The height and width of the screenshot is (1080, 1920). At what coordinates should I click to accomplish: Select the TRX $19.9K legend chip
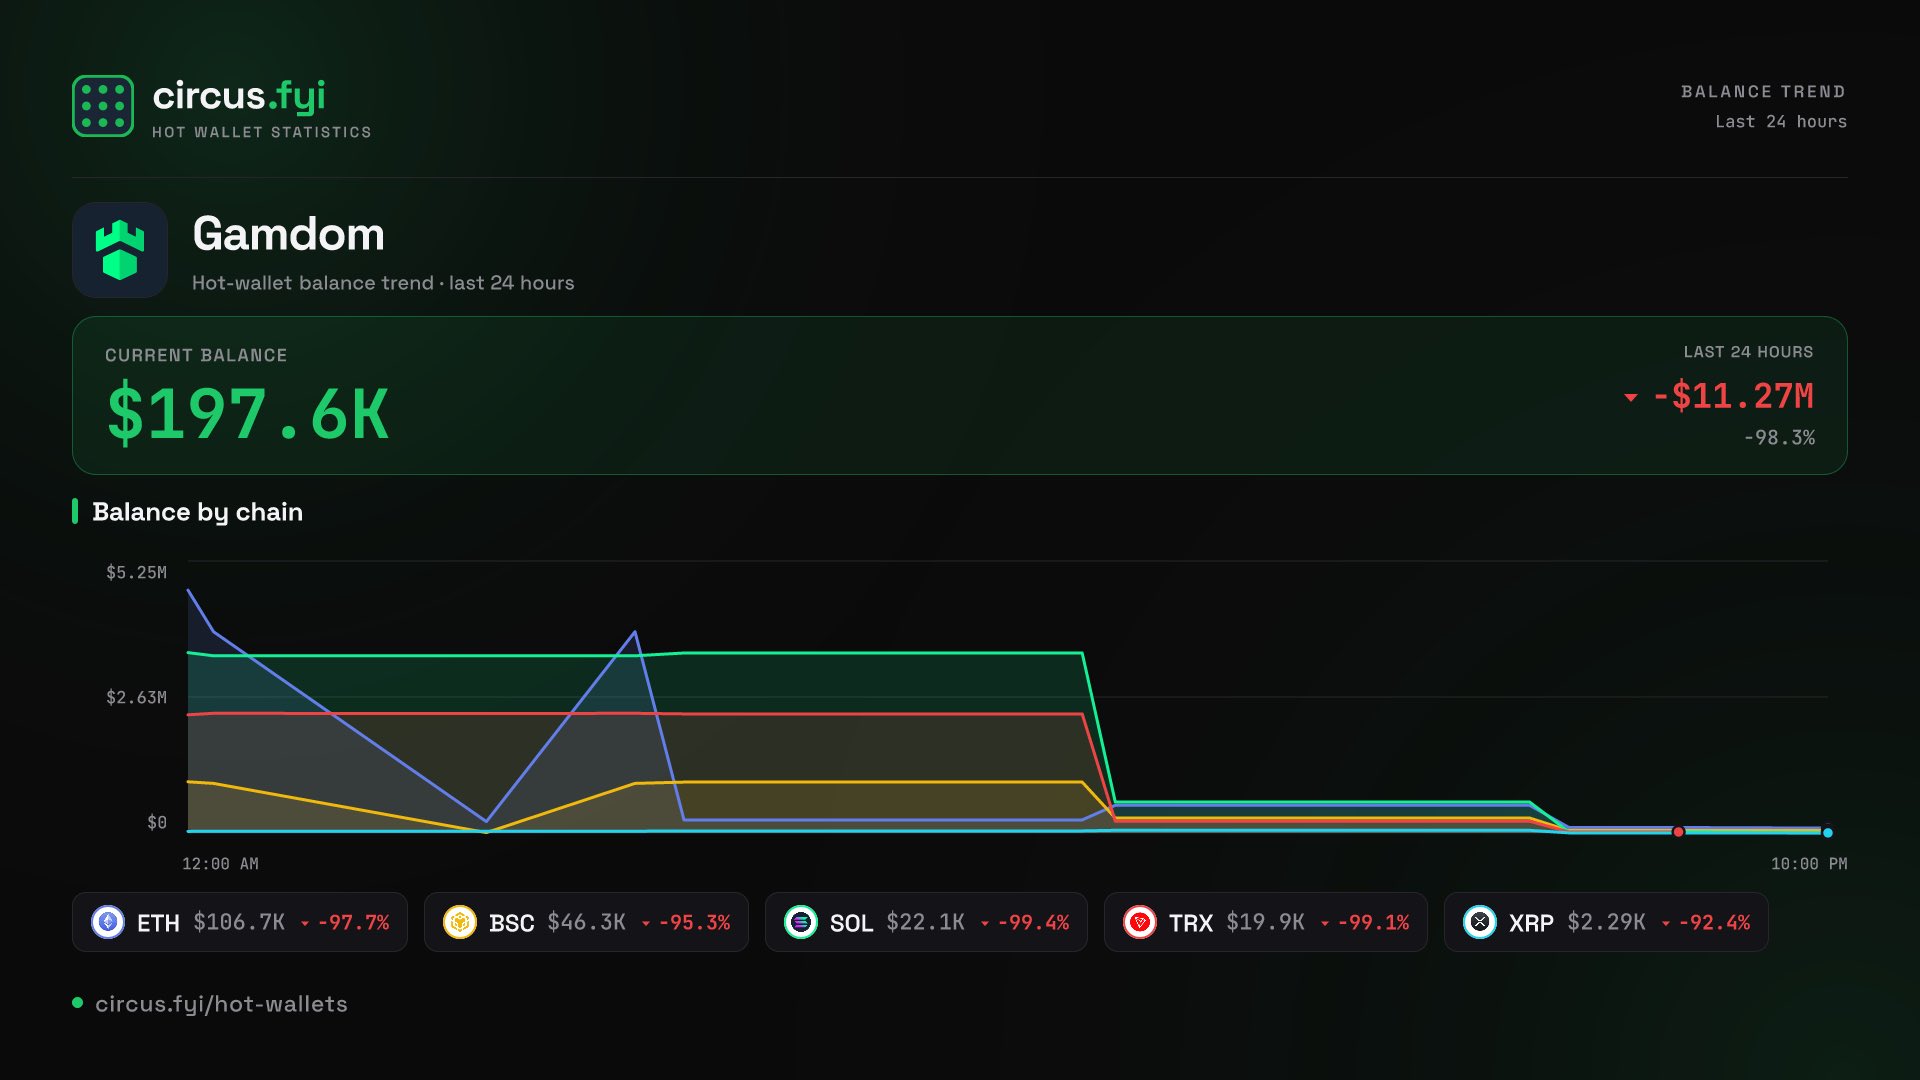pos(1266,922)
